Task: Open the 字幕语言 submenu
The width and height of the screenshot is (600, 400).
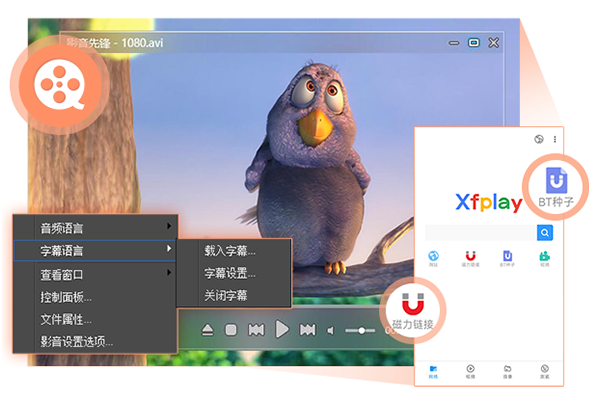Action: (x=94, y=250)
